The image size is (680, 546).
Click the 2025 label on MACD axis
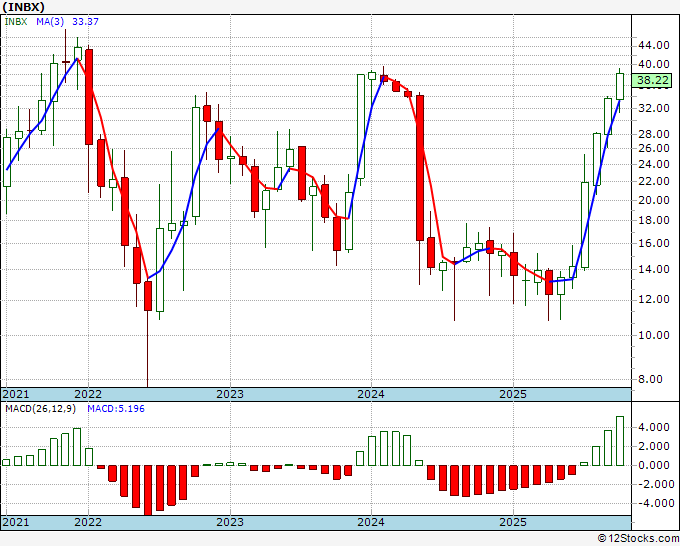(513, 522)
